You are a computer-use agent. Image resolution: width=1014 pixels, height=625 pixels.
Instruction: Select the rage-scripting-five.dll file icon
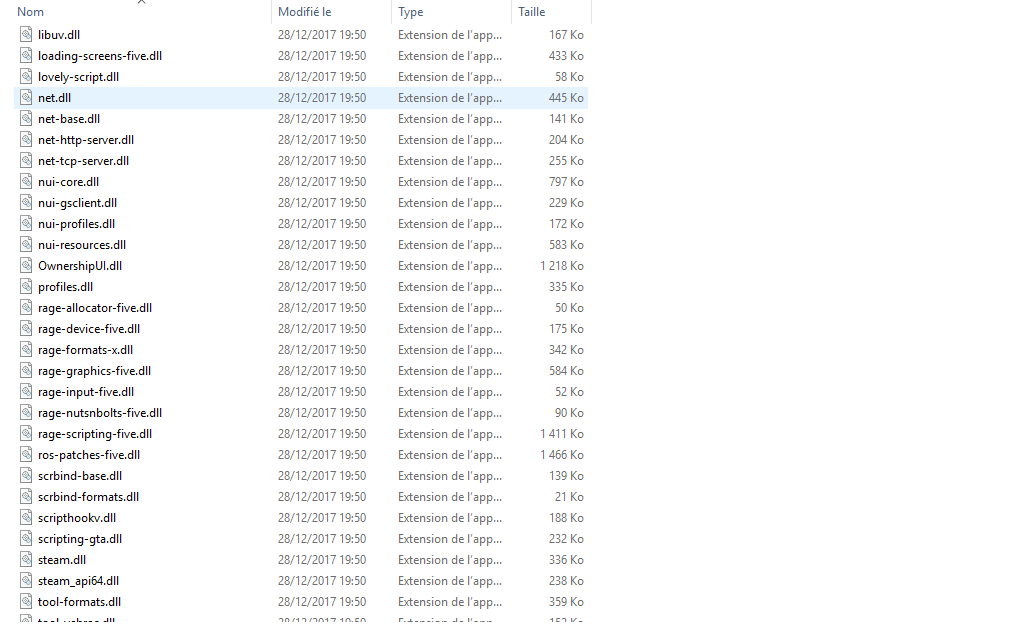26,434
